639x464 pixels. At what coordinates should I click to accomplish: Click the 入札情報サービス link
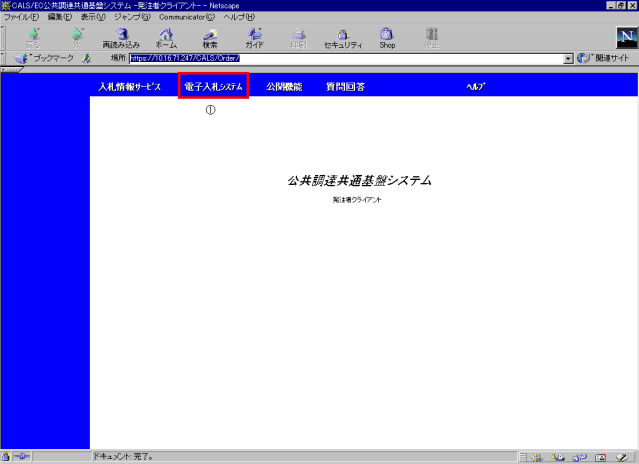(x=130, y=86)
